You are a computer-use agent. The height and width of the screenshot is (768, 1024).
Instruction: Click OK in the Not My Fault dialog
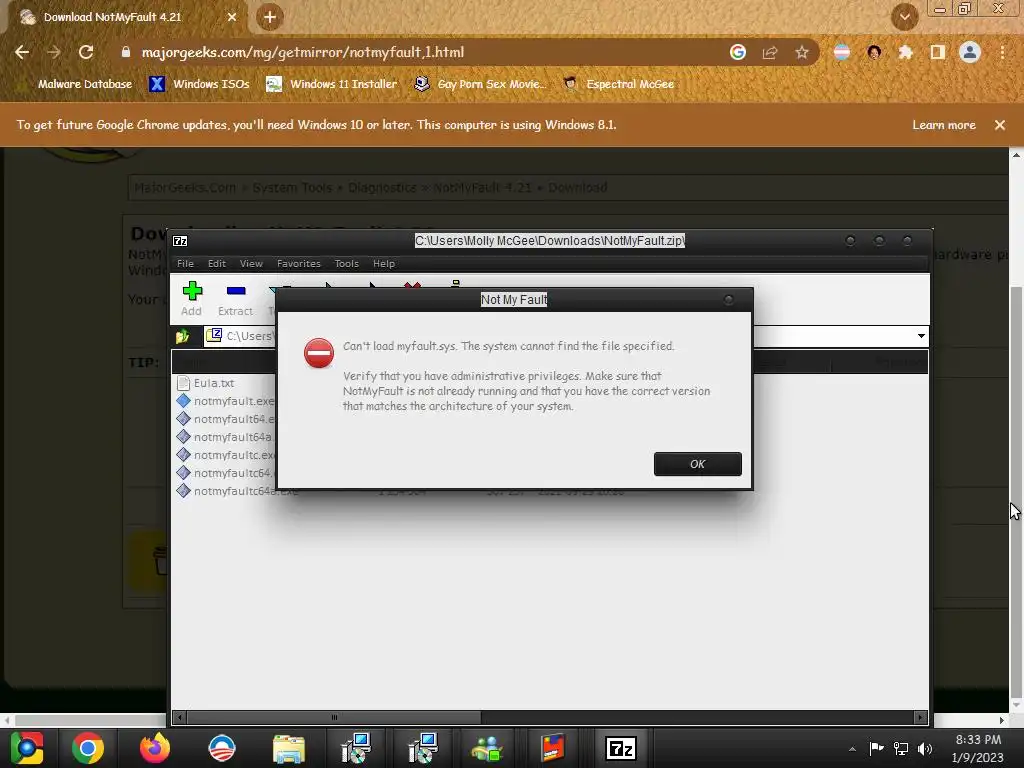click(697, 464)
